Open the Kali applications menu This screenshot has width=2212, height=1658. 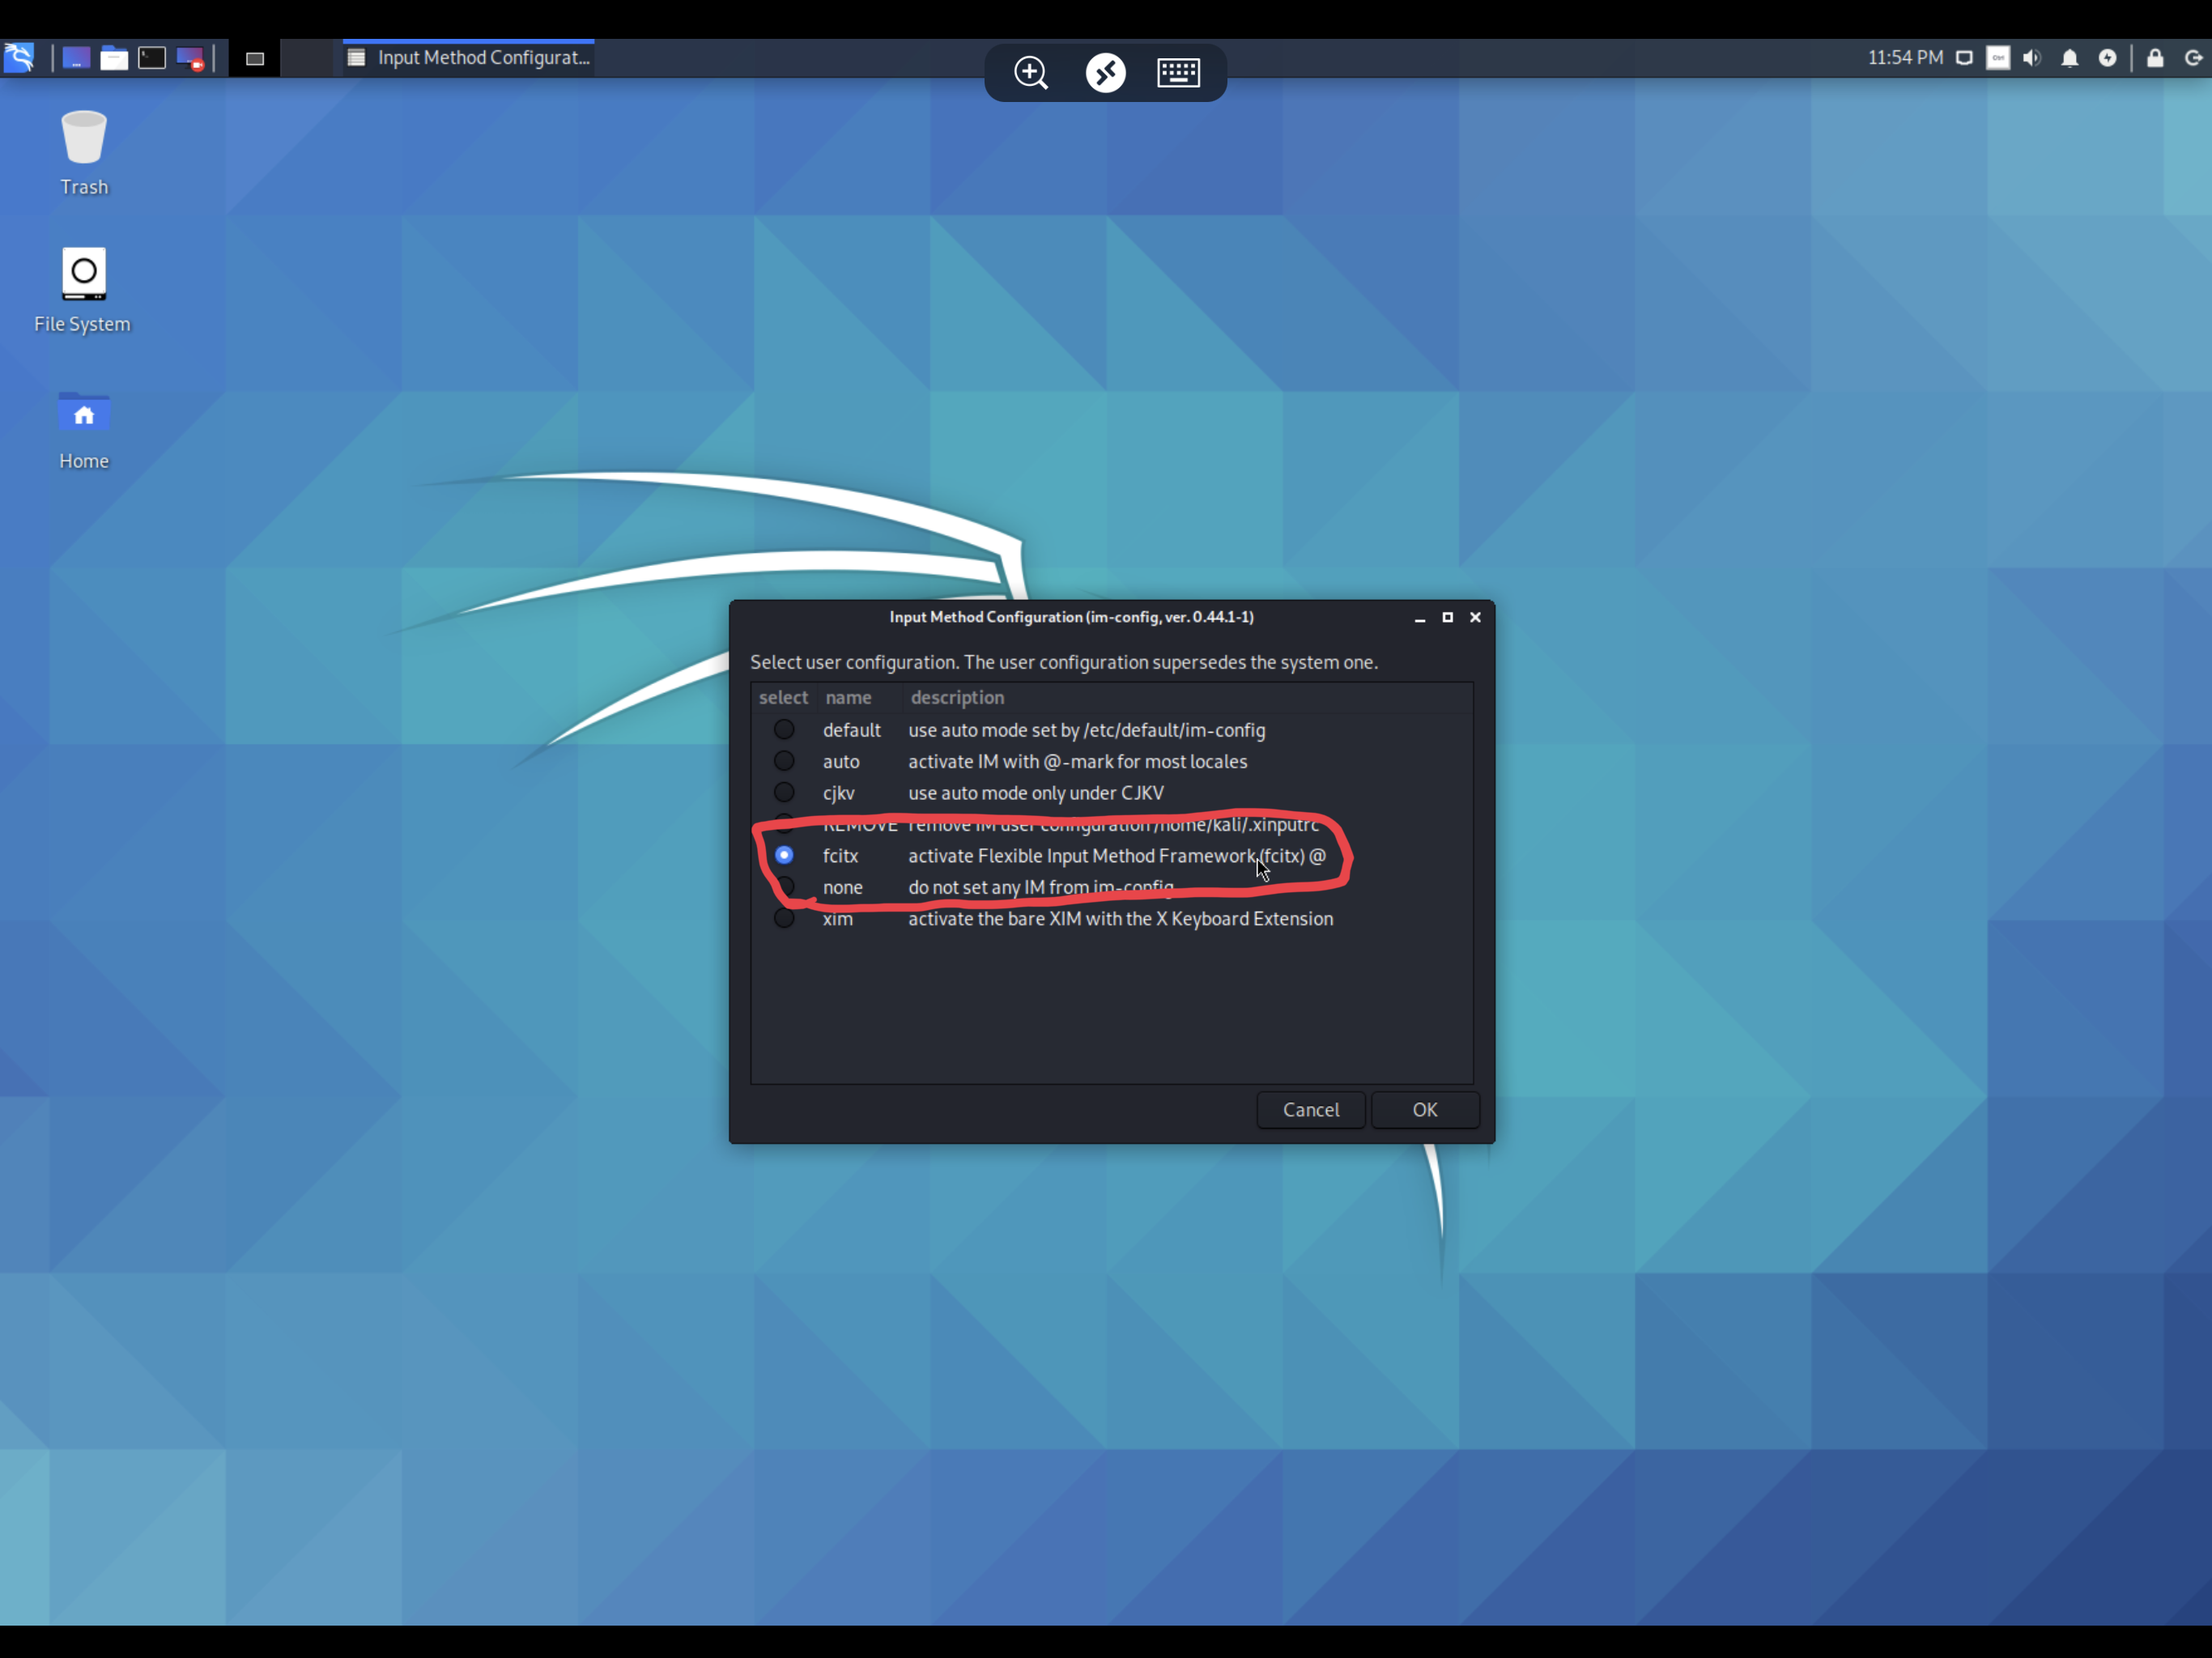coord(19,58)
